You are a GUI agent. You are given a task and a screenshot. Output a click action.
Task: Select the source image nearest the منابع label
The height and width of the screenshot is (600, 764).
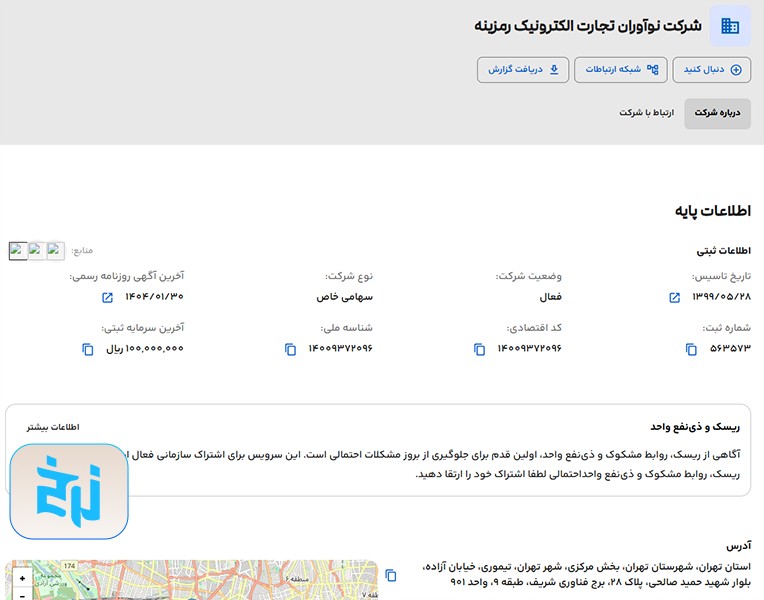56,251
